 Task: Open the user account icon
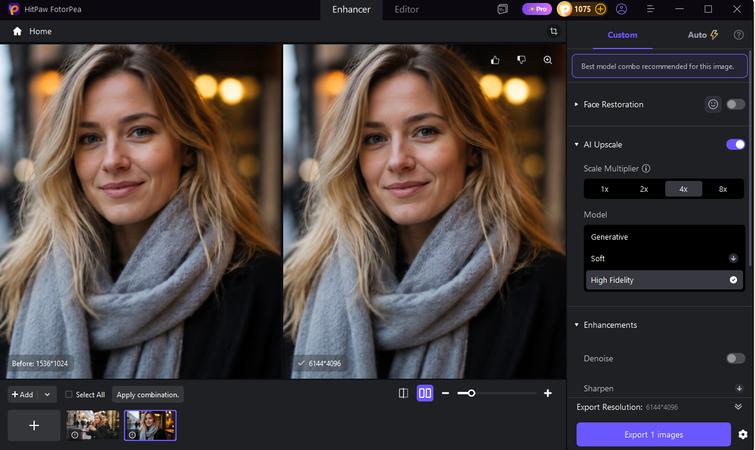point(622,9)
